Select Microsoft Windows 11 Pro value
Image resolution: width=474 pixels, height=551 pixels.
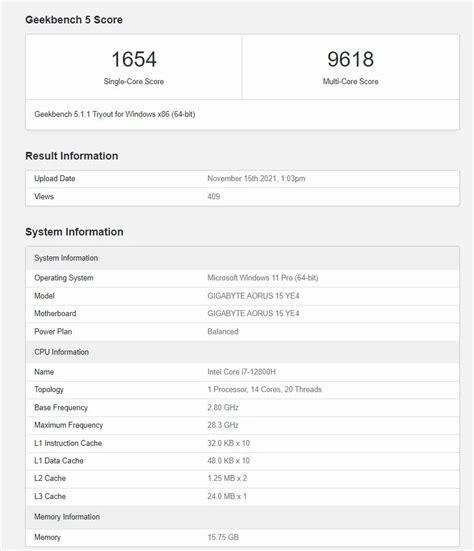[x=263, y=278]
